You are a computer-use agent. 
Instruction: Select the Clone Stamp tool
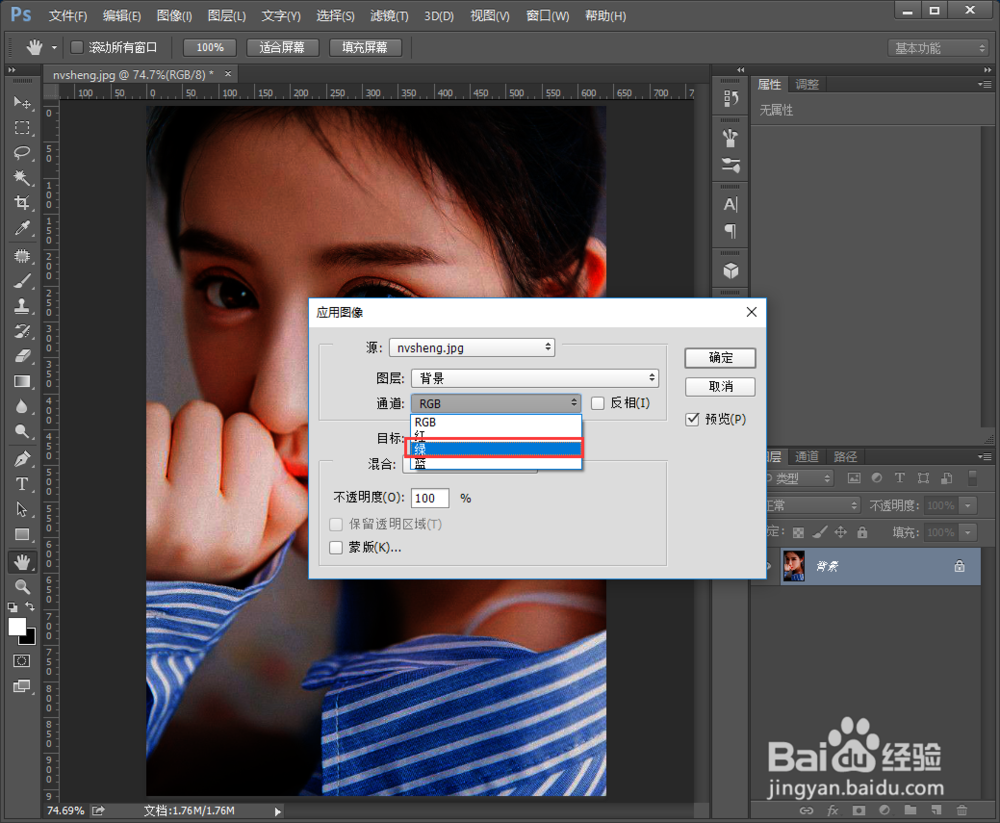[x=22, y=306]
